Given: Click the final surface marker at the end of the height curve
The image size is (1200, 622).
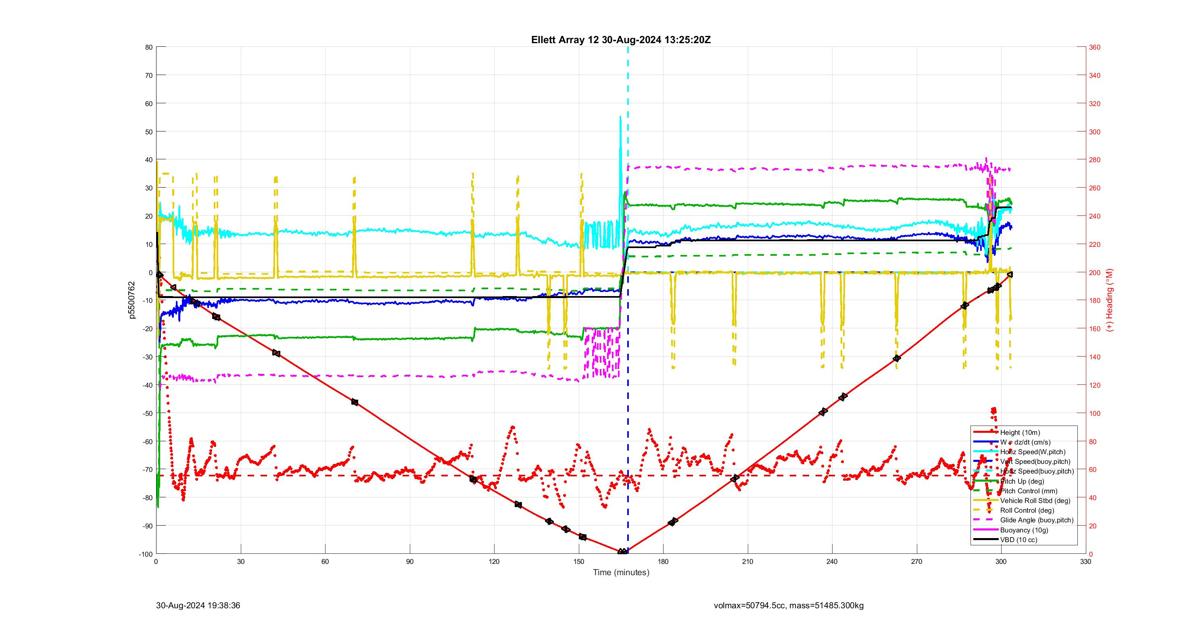Looking at the screenshot, I should point(1010,274).
